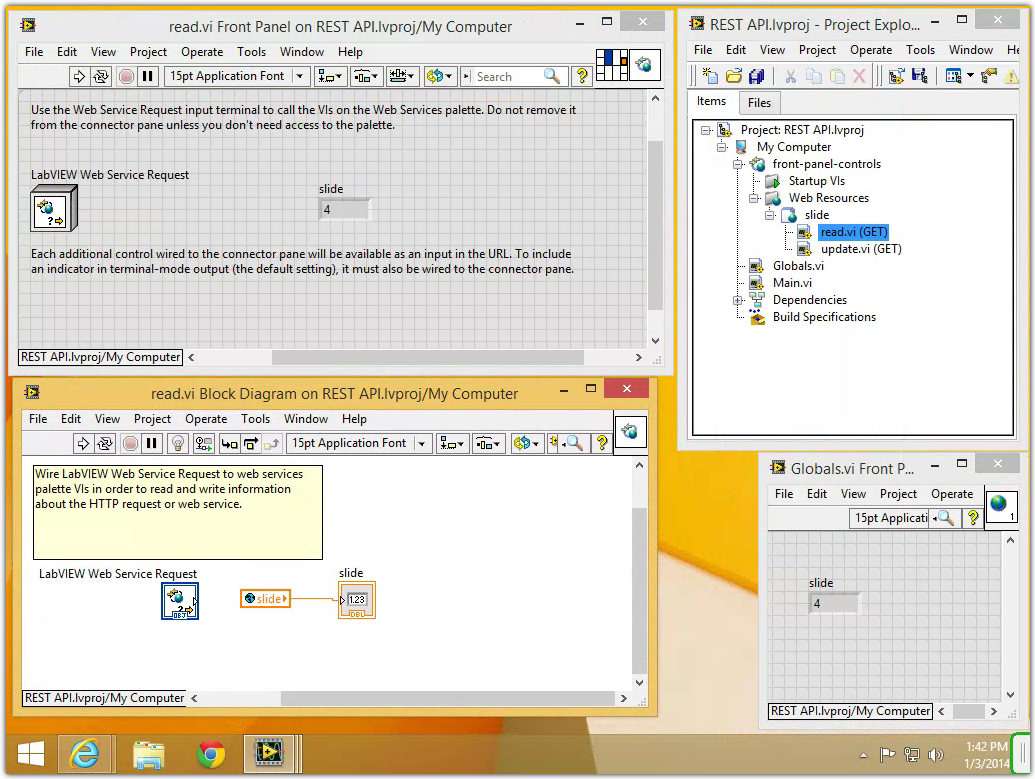Open Align Objects dropdown in Block Diagram

pyautogui.click(x=455, y=443)
